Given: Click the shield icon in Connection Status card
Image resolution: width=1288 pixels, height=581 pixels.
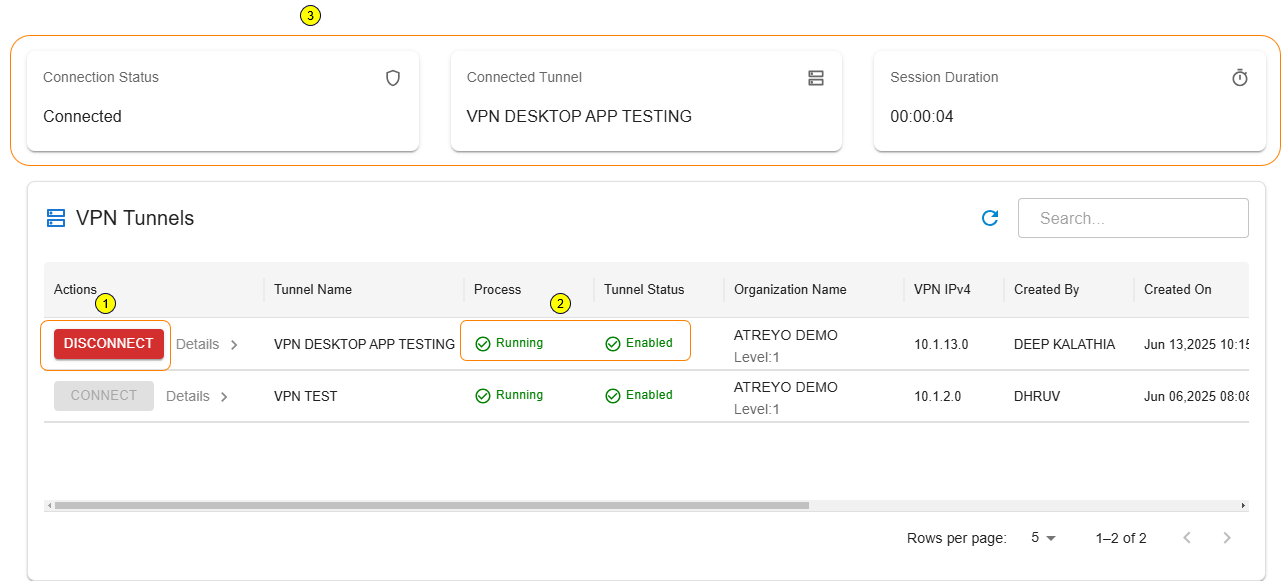Looking at the screenshot, I should coord(393,78).
